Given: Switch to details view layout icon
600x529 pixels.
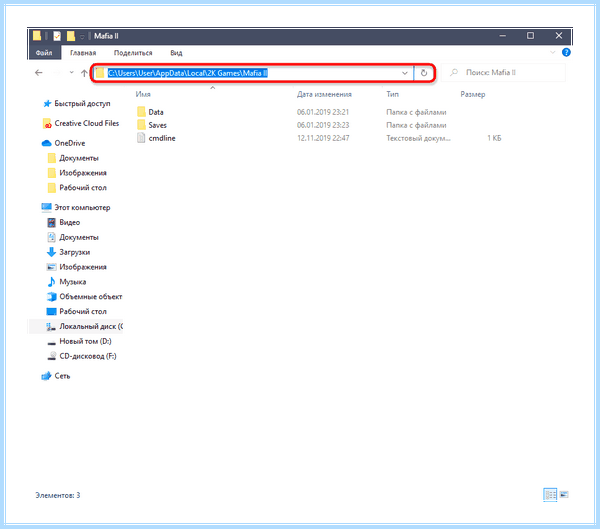Looking at the screenshot, I should tap(550, 495).
